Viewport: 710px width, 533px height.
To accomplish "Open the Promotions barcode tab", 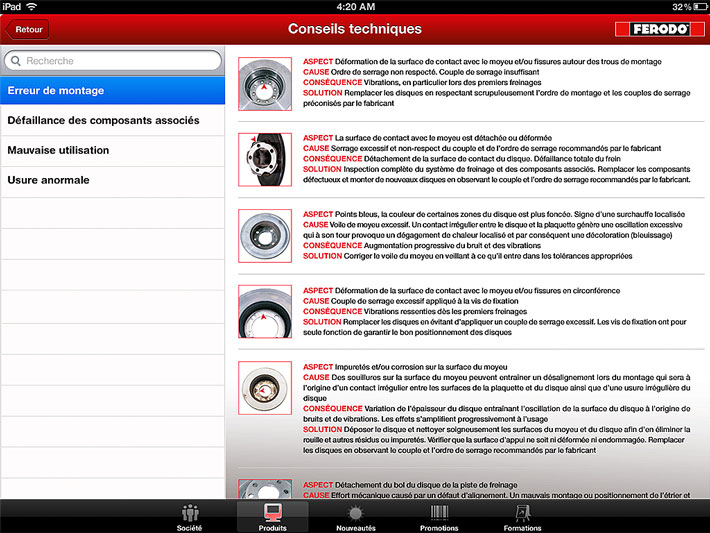I will point(439,517).
